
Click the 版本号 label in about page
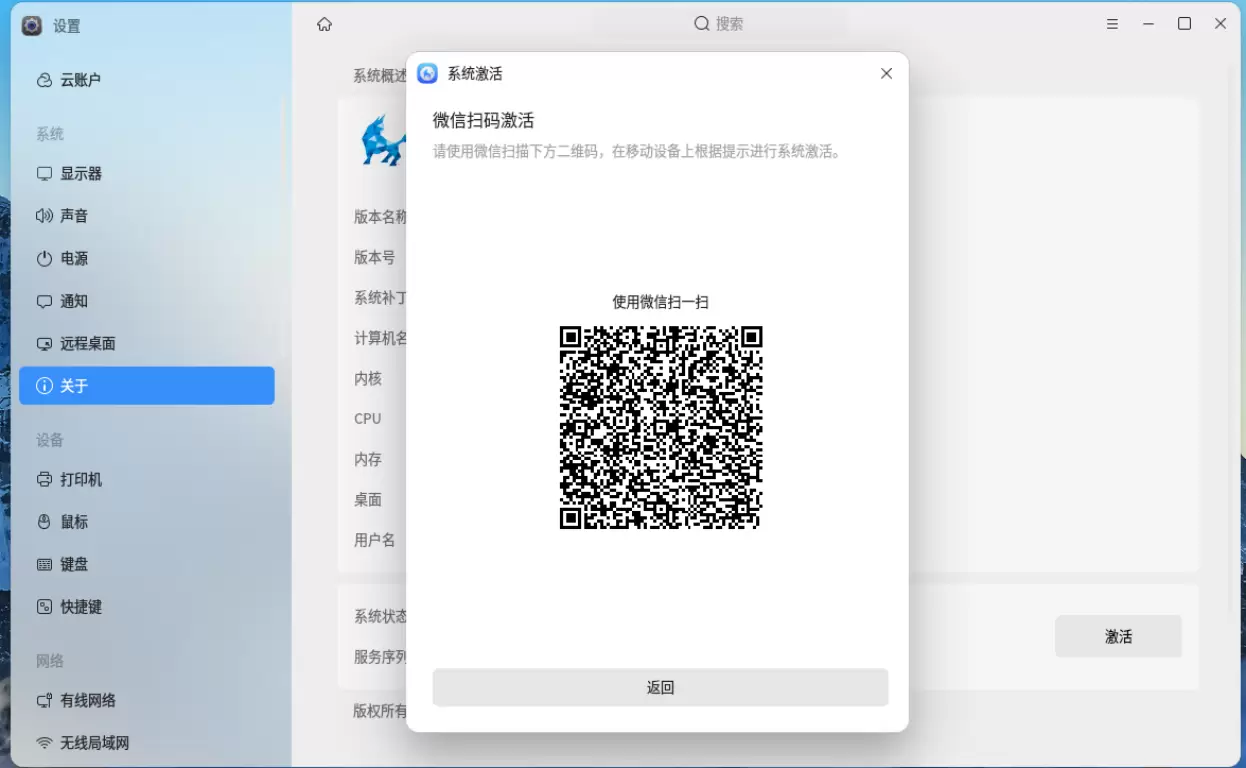[x=375, y=257]
